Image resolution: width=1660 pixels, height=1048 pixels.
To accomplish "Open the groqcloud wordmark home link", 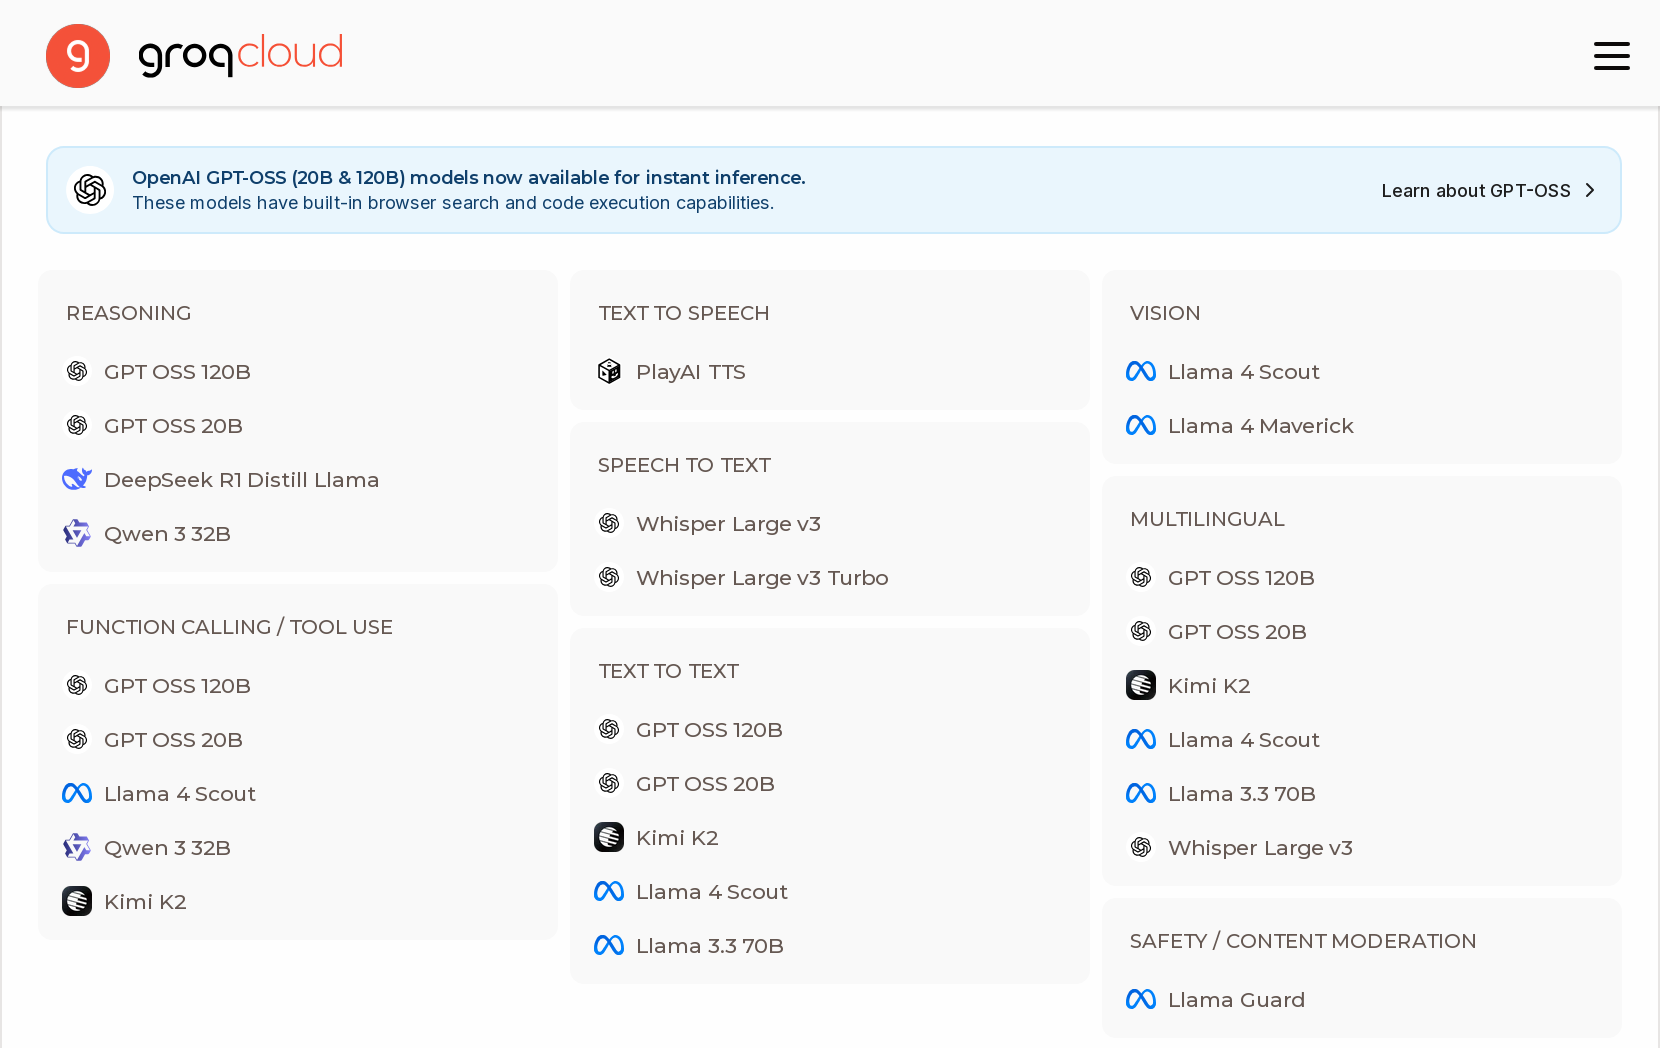I will point(241,55).
